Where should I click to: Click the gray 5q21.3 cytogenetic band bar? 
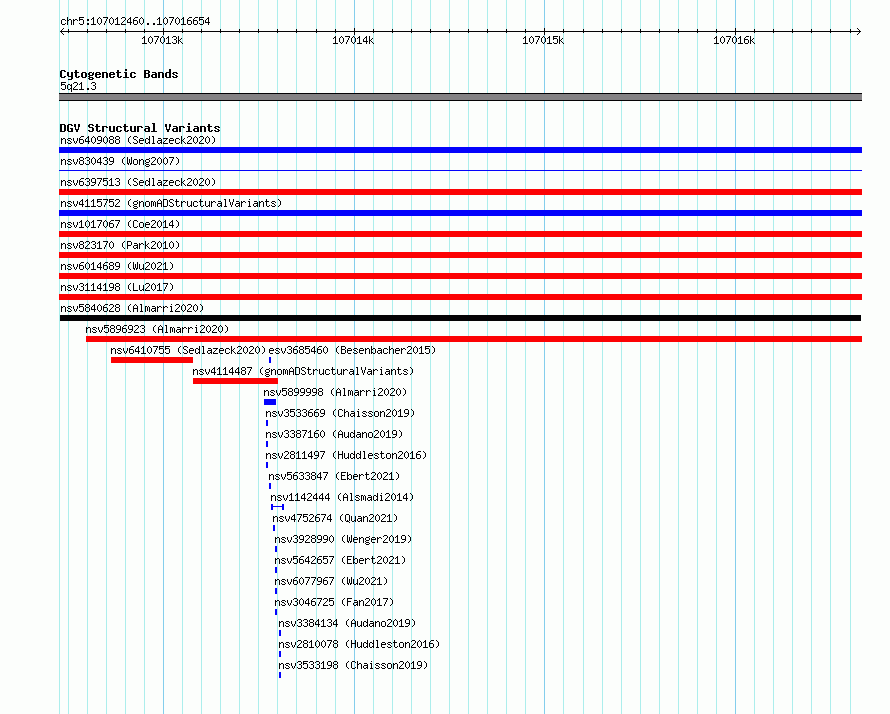pos(460,97)
